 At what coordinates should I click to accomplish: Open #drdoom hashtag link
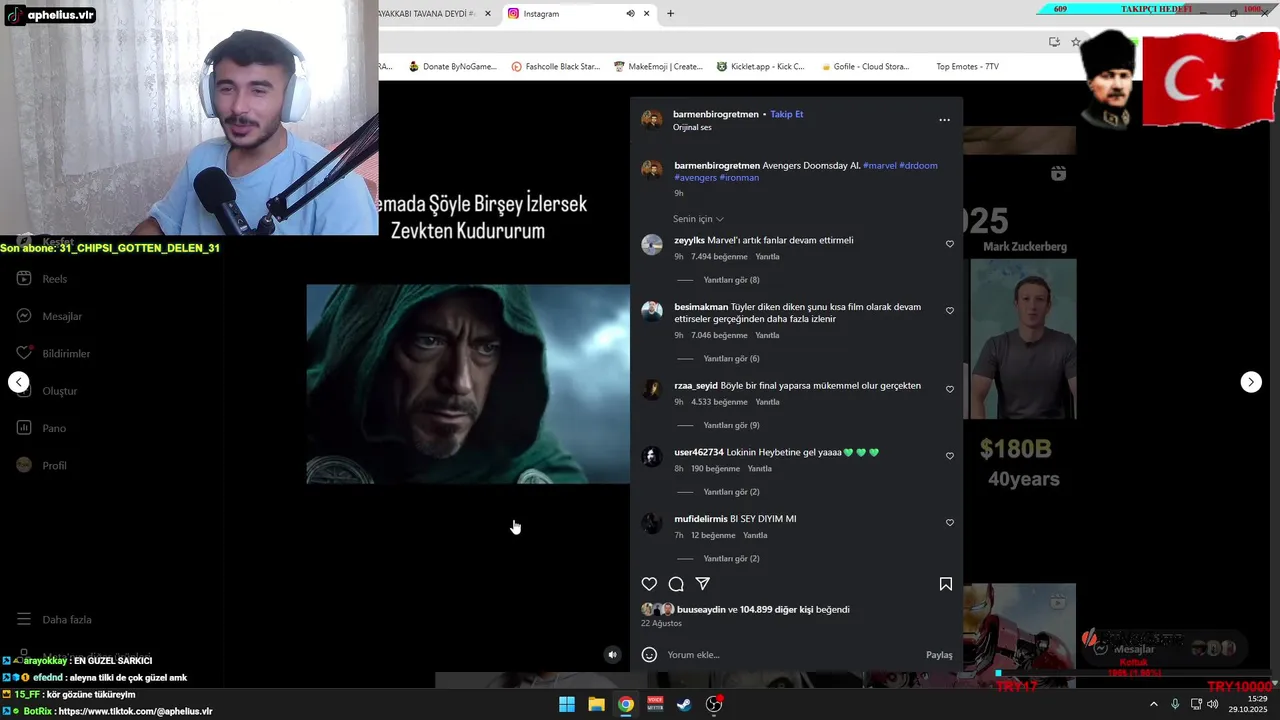click(x=918, y=166)
